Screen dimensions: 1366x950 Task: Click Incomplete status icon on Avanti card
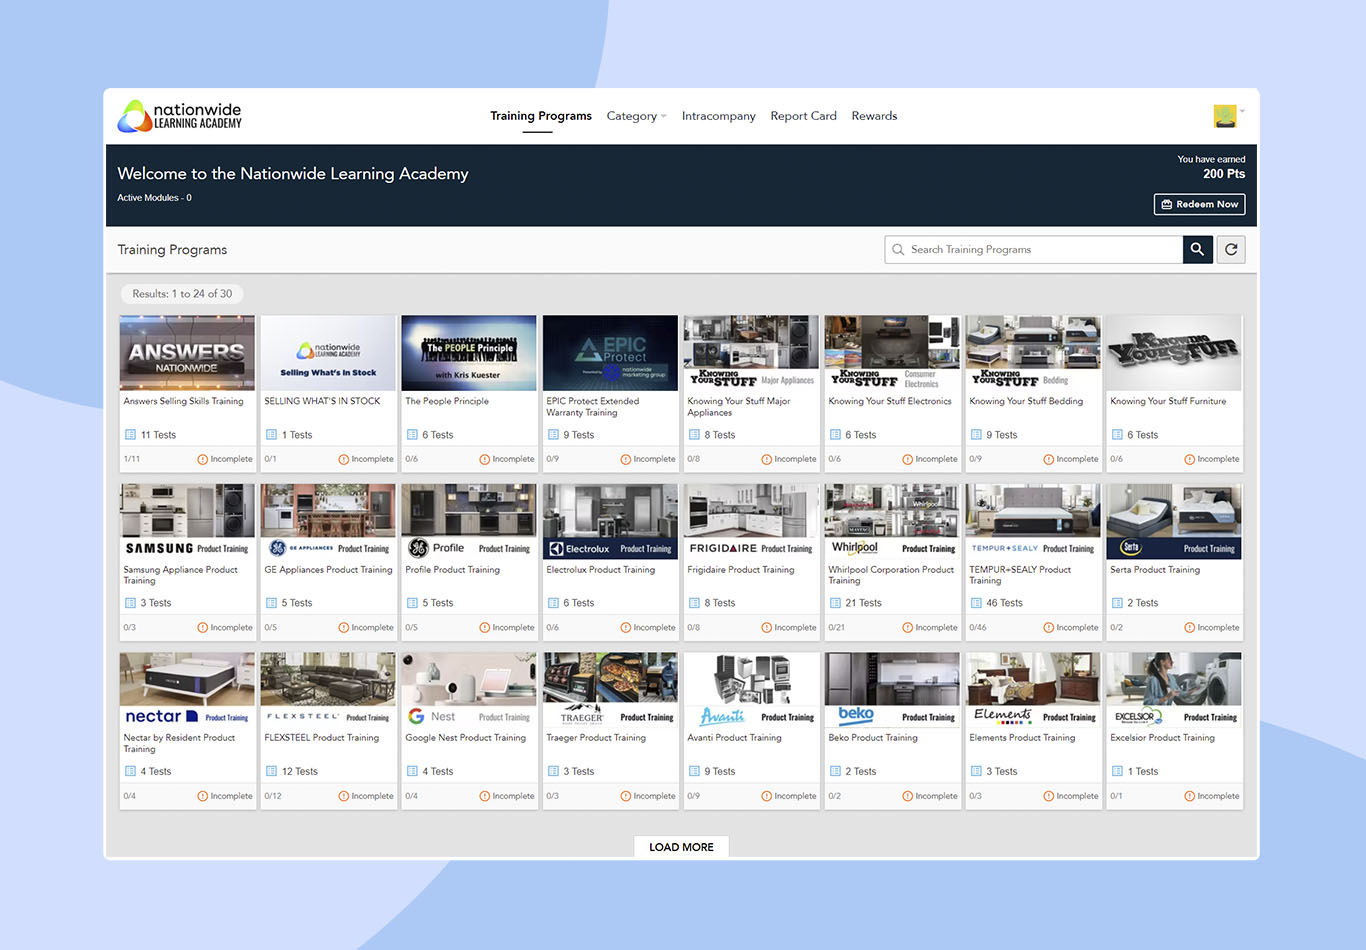point(767,797)
